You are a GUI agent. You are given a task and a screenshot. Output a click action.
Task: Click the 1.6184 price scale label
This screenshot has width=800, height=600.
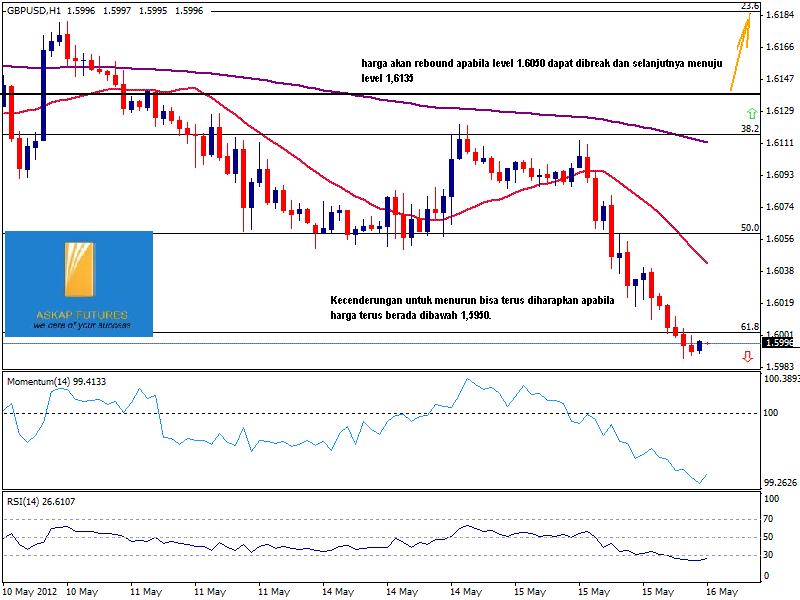(x=780, y=16)
